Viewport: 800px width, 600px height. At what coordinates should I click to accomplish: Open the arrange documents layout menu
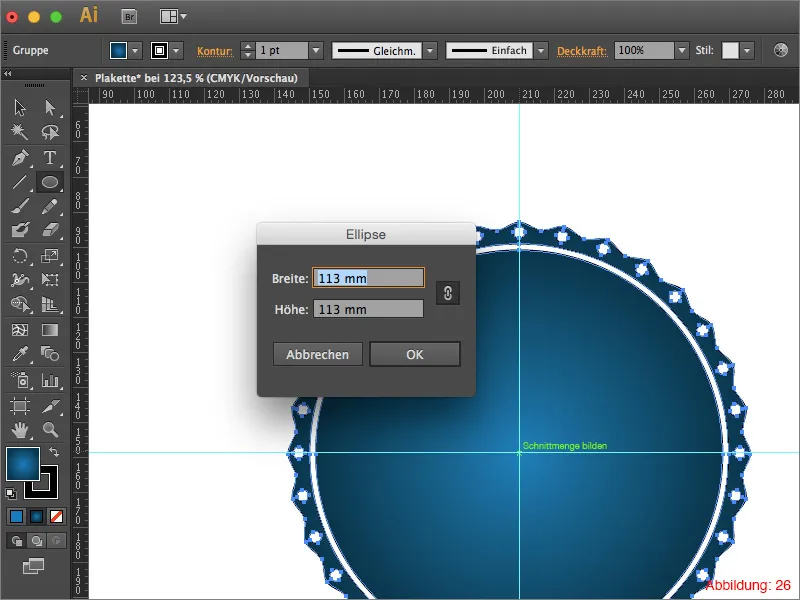tap(173, 17)
